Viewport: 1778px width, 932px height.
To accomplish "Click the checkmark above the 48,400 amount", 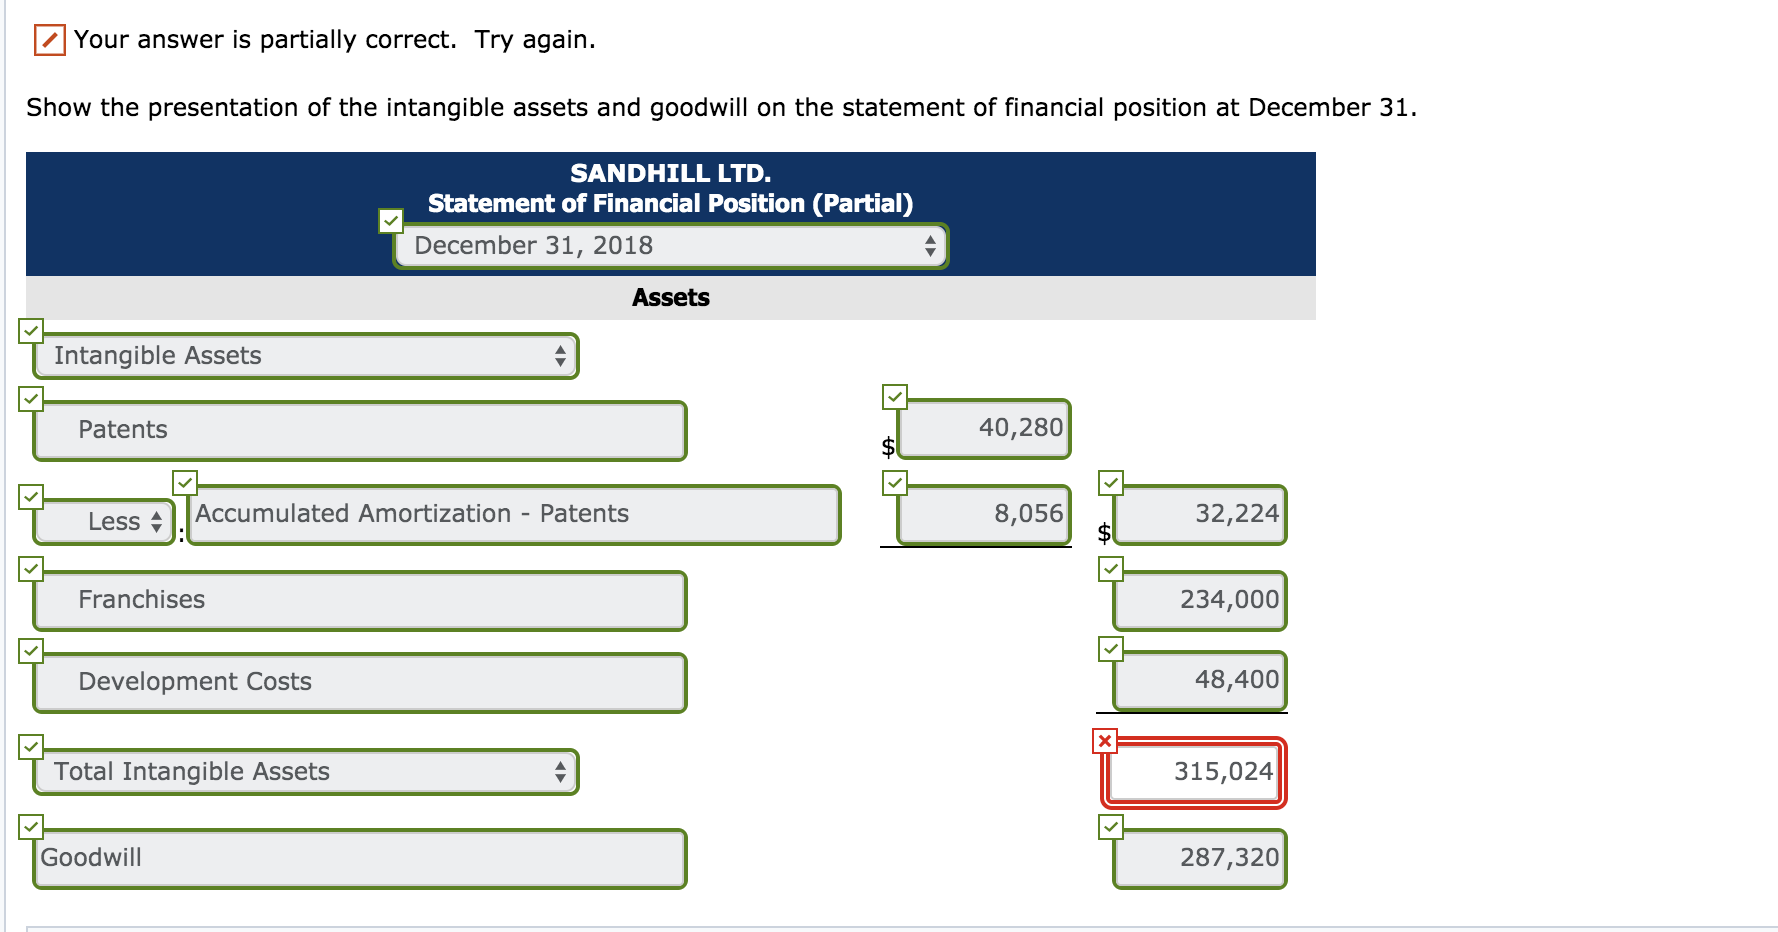I will (1111, 649).
